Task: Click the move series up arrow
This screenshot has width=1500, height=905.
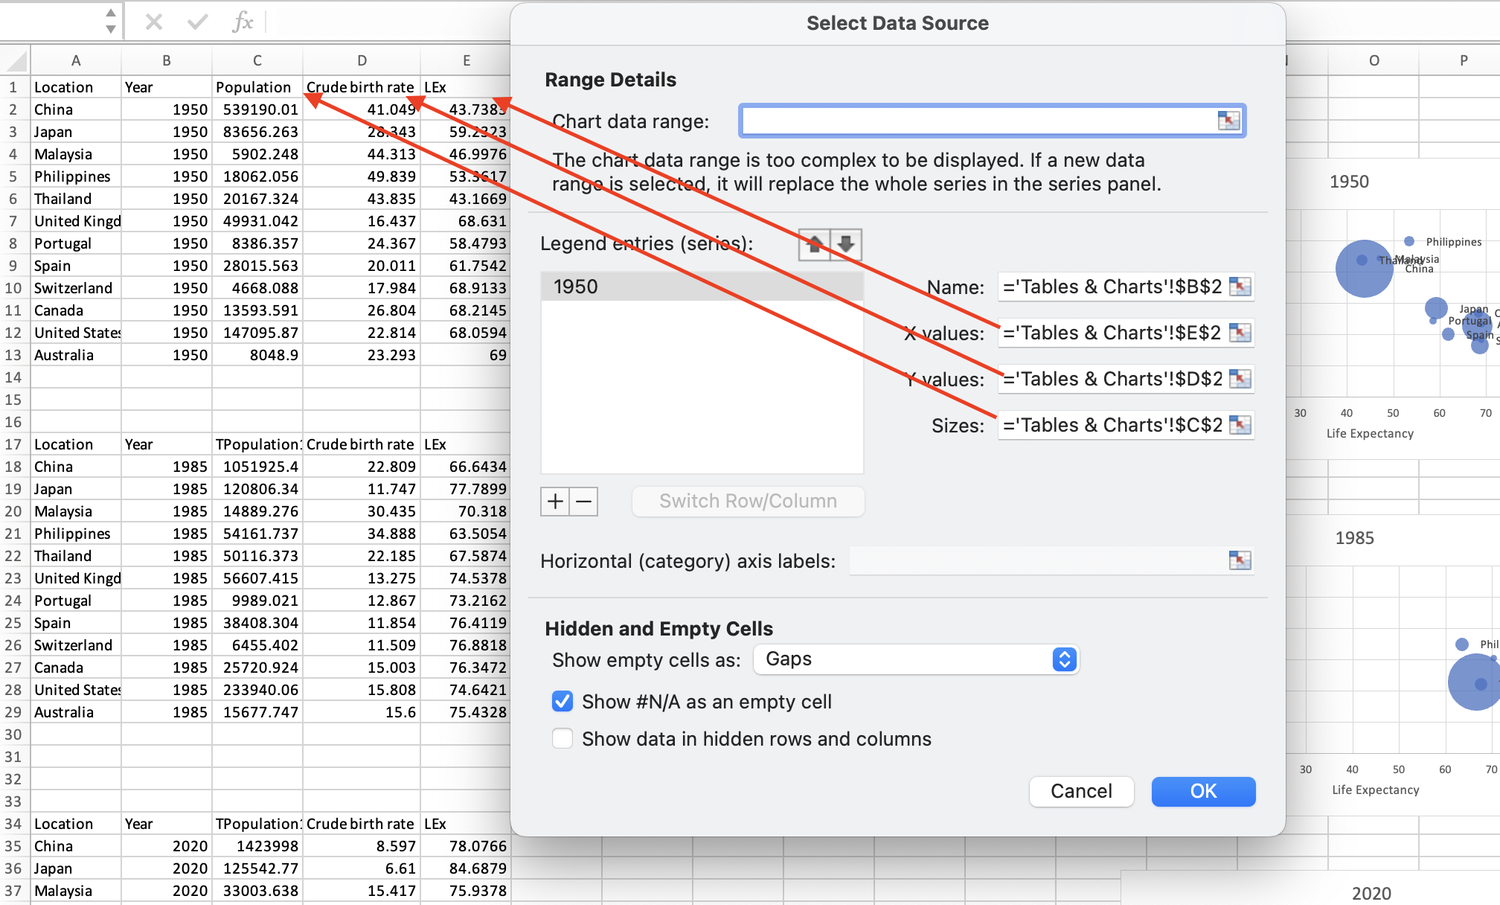Action: pyautogui.click(x=813, y=243)
